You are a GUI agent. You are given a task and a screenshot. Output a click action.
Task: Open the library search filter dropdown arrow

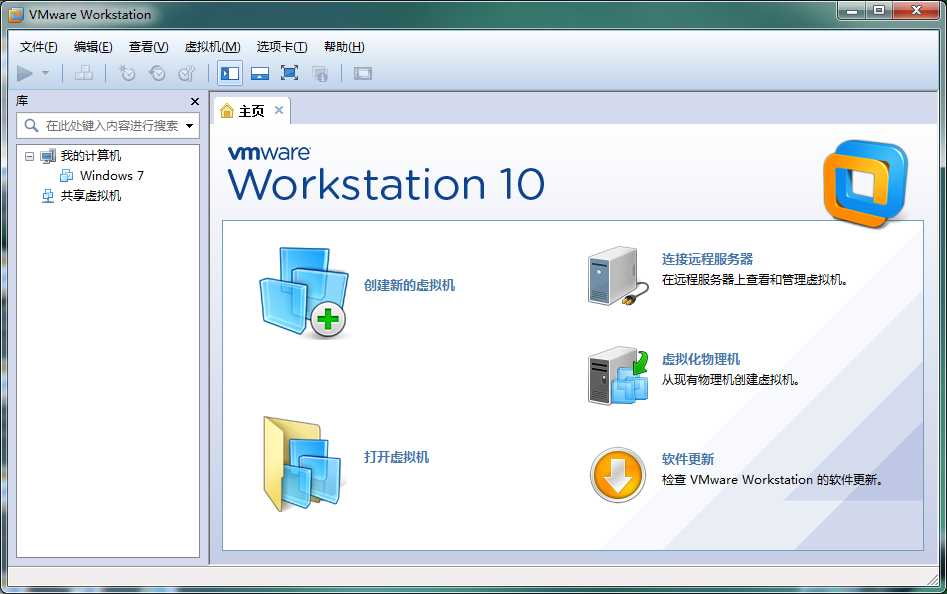click(190, 126)
